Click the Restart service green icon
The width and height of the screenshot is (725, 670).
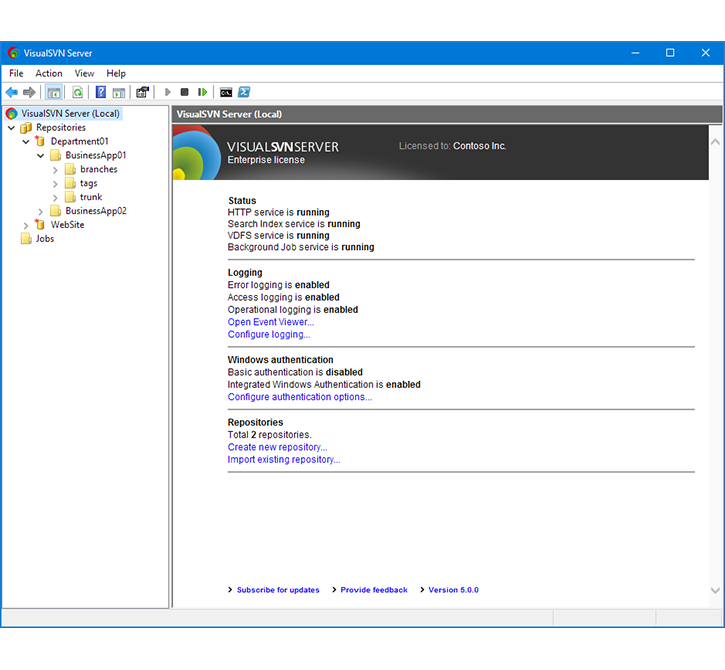[x=203, y=92]
